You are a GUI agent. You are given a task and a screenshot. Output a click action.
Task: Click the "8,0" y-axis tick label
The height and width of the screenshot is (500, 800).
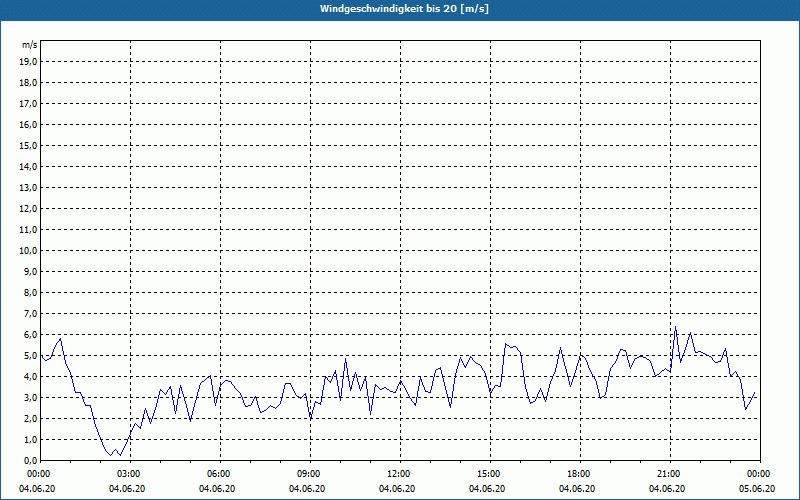(x=31, y=292)
